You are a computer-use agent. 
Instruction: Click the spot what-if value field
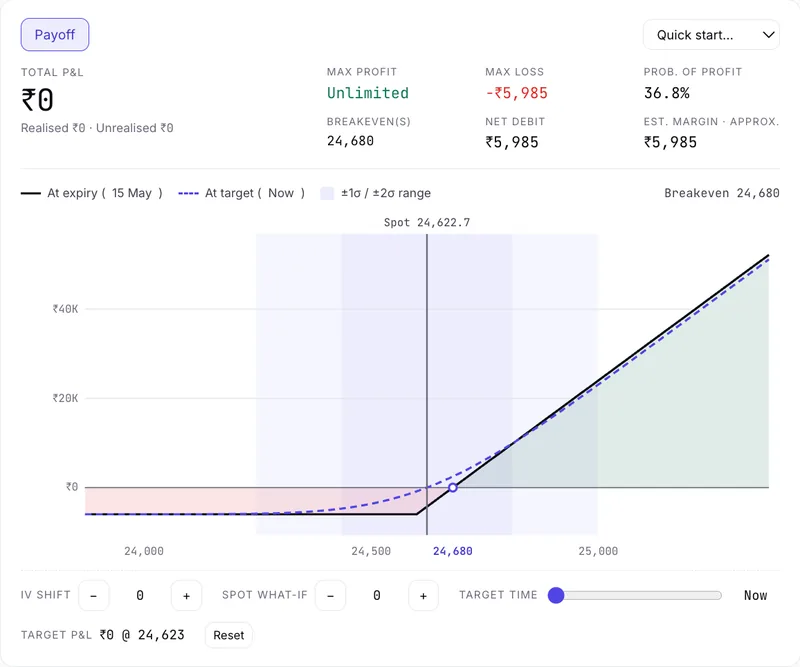(x=377, y=596)
